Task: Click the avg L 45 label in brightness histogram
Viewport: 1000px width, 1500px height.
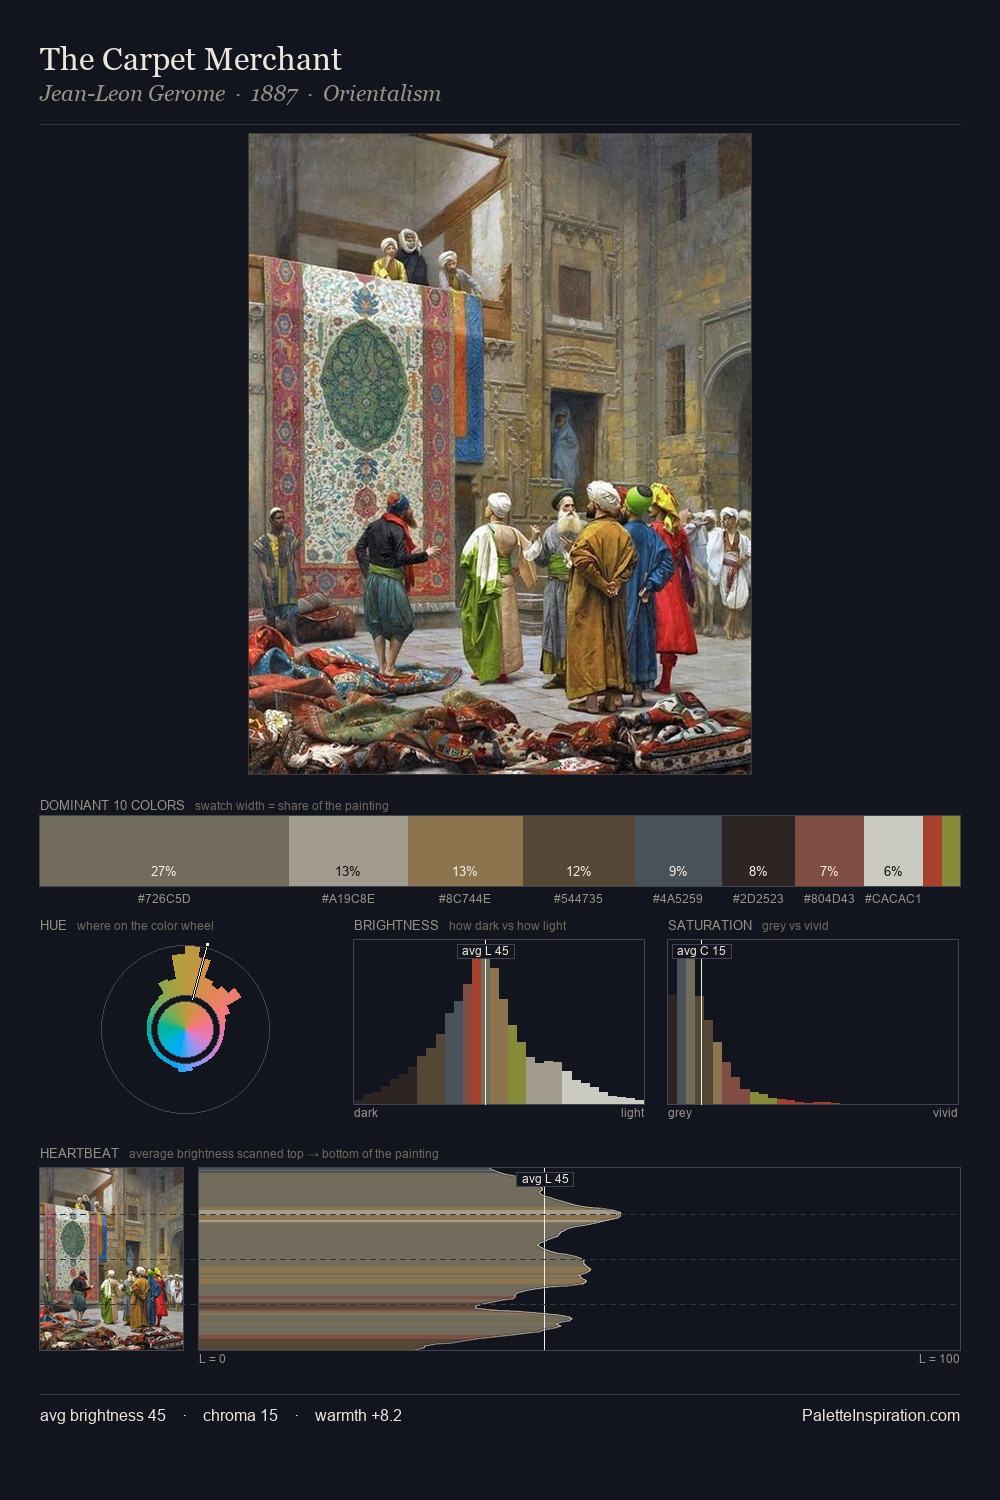Action: 485,951
